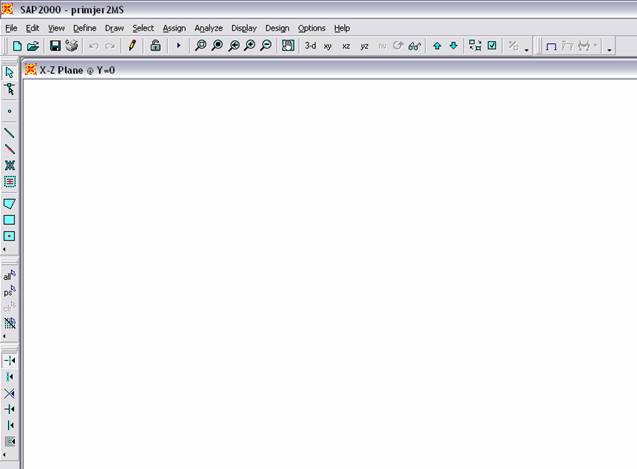Select the draw special joint tool
Image resolution: width=637 pixels, height=469 pixels.
pos(9,111)
